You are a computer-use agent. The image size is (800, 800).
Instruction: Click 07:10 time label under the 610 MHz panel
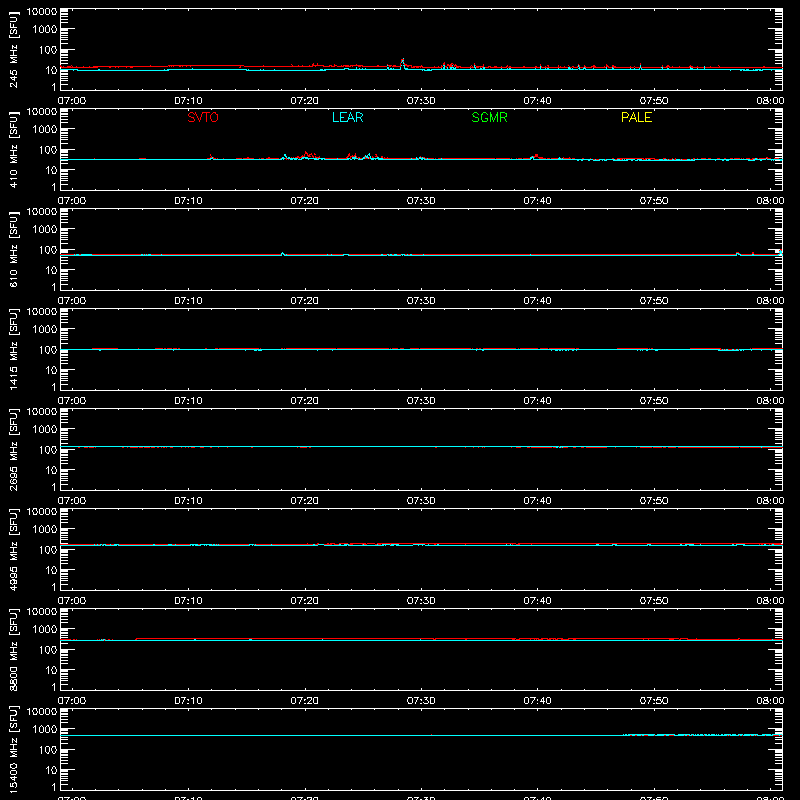188,301
